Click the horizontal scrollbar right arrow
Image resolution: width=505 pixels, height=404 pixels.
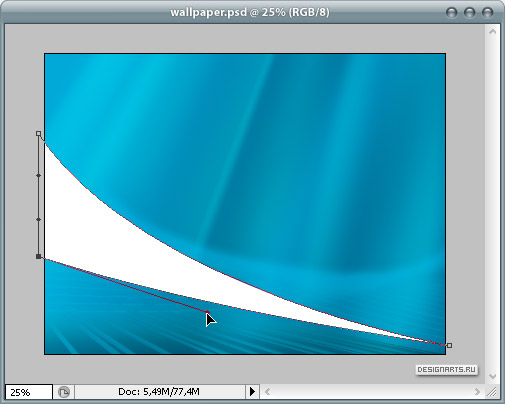[x=477, y=392]
